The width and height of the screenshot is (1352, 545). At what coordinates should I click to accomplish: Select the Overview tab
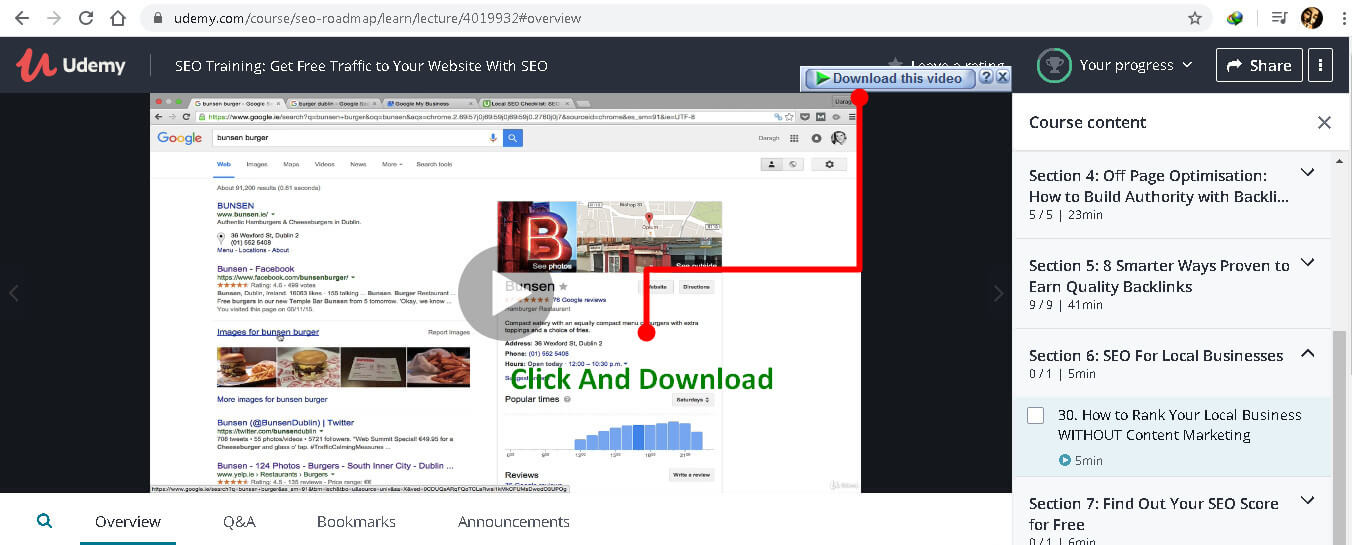click(x=128, y=521)
